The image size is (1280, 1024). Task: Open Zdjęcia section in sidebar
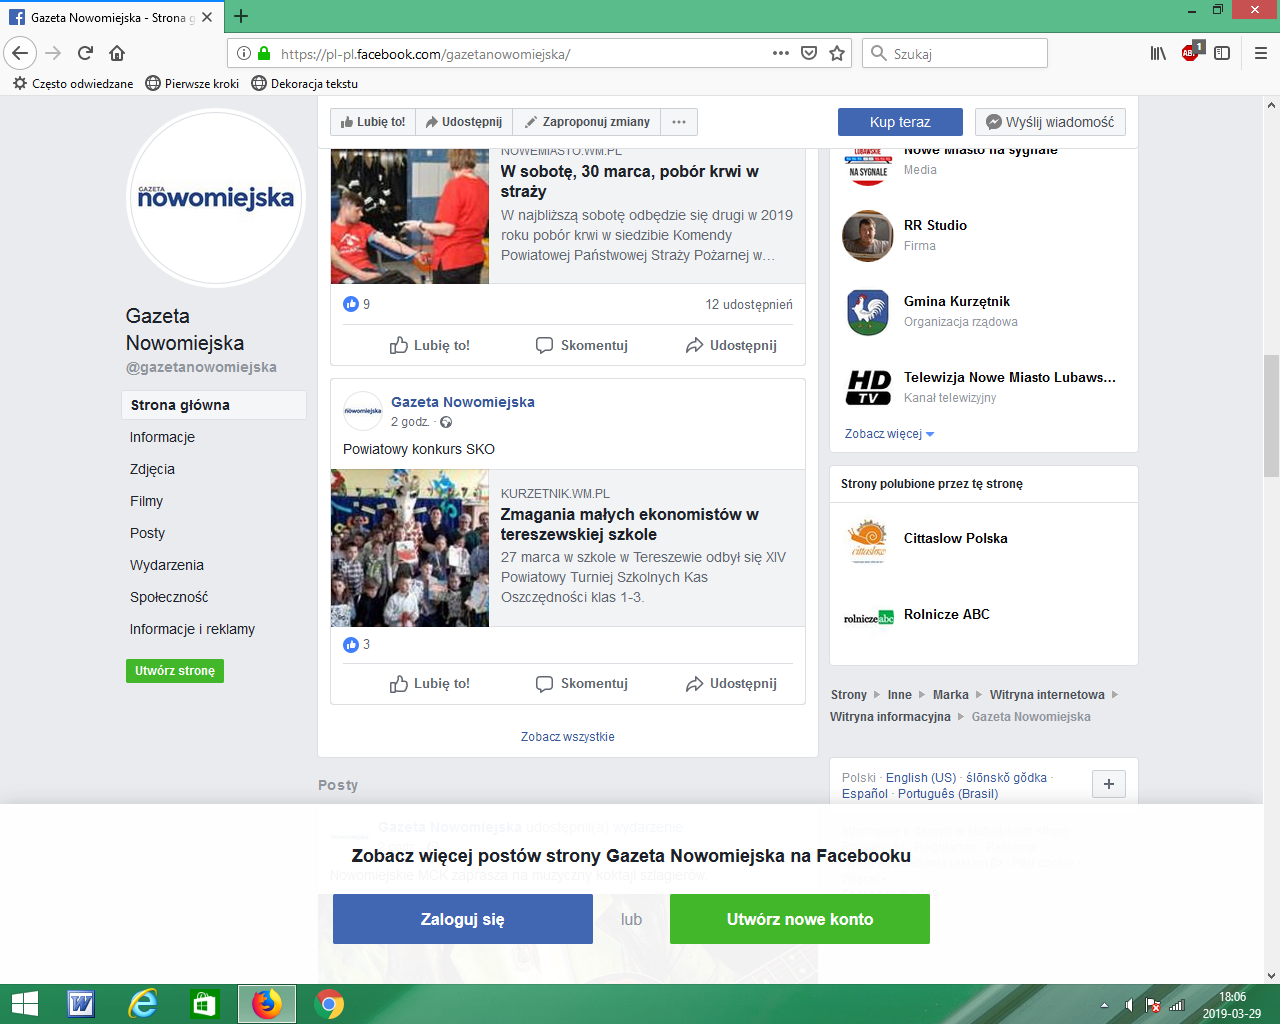152,469
